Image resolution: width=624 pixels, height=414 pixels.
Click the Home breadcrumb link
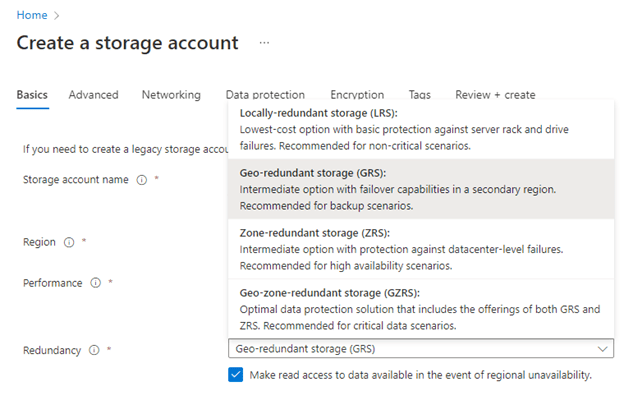[x=32, y=16]
